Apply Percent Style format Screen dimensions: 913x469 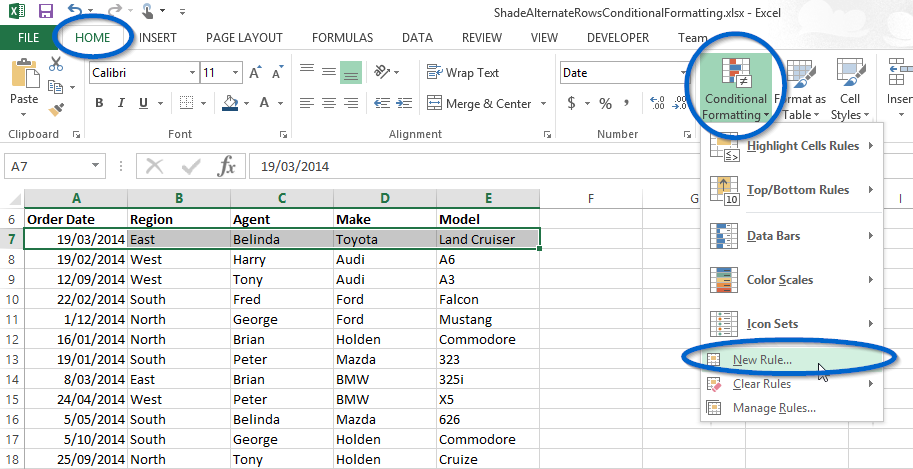[x=606, y=104]
